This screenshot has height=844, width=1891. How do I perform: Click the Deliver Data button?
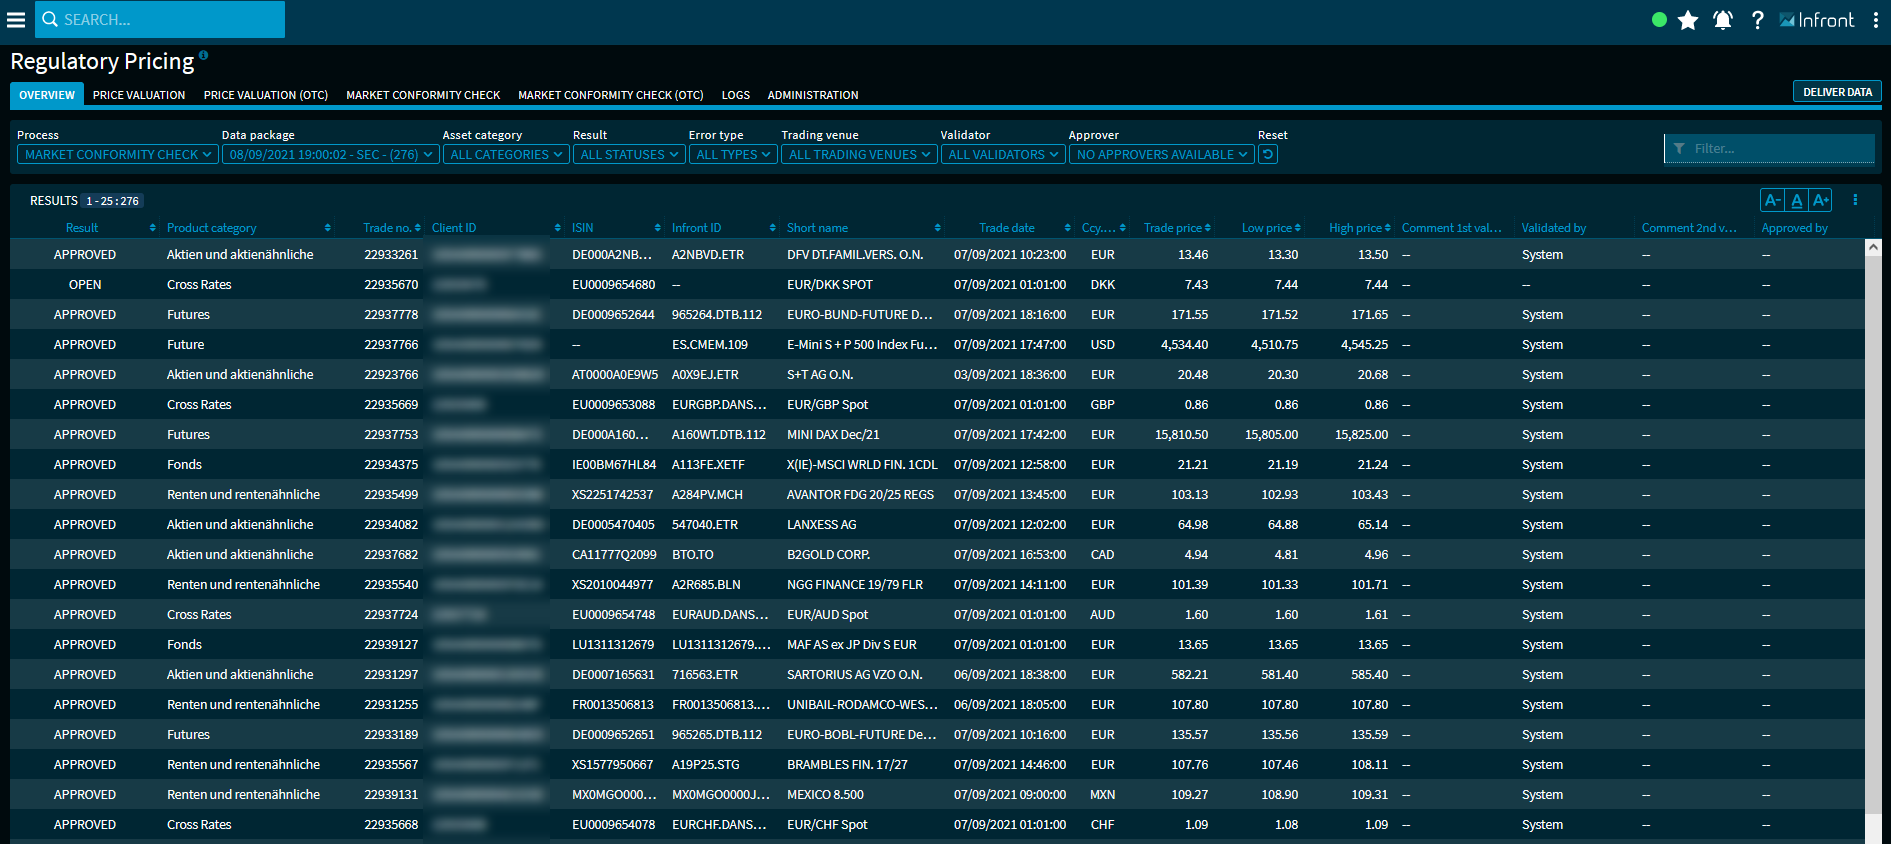(x=1837, y=92)
